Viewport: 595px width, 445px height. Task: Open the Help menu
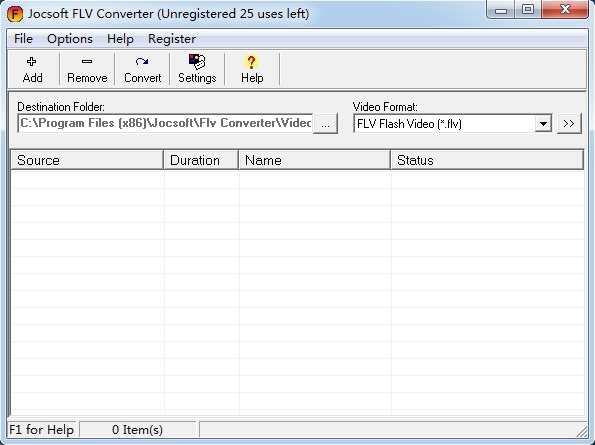pyautogui.click(x=120, y=39)
